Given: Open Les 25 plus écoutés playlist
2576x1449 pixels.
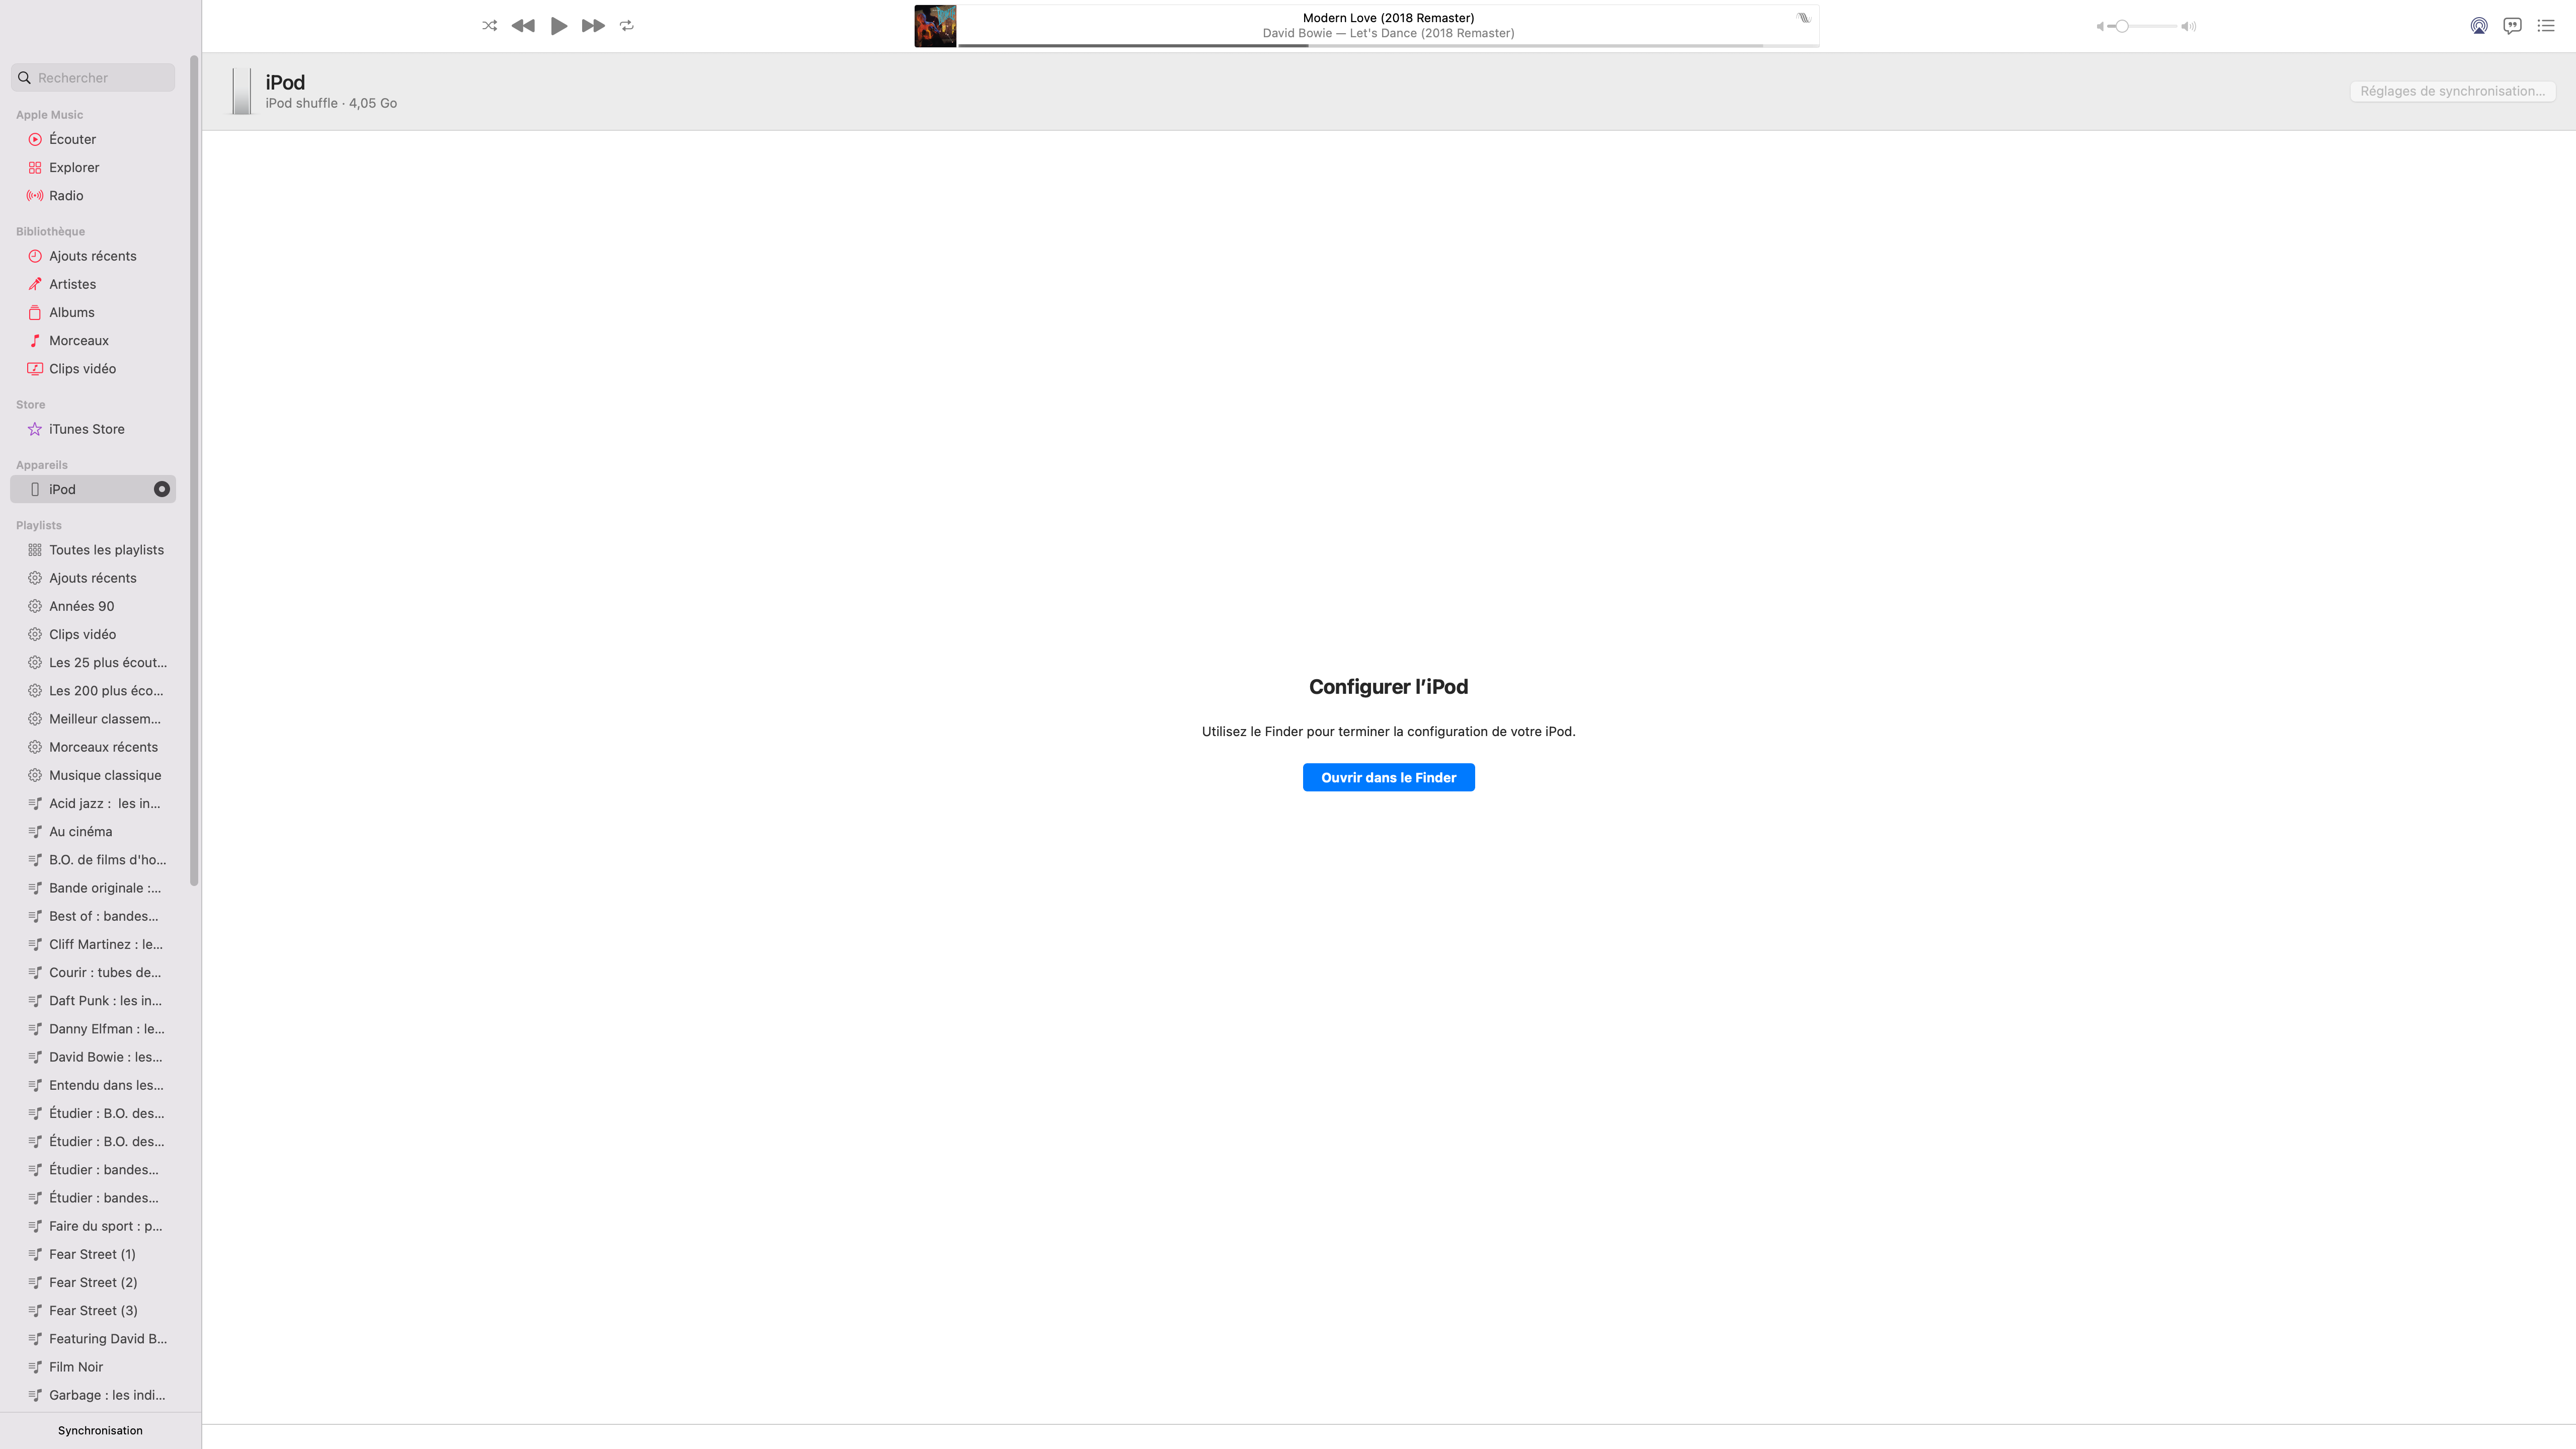Looking at the screenshot, I should (93, 662).
